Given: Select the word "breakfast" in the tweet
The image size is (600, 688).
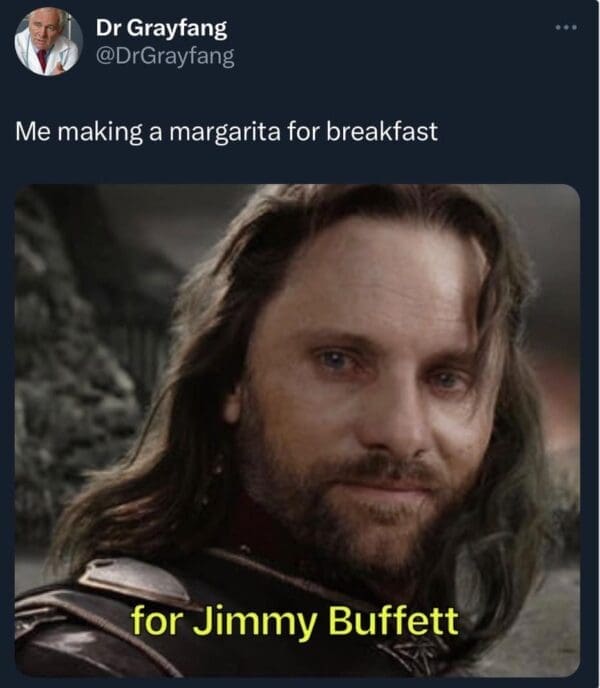Looking at the screenshot, I should (382, 131).
